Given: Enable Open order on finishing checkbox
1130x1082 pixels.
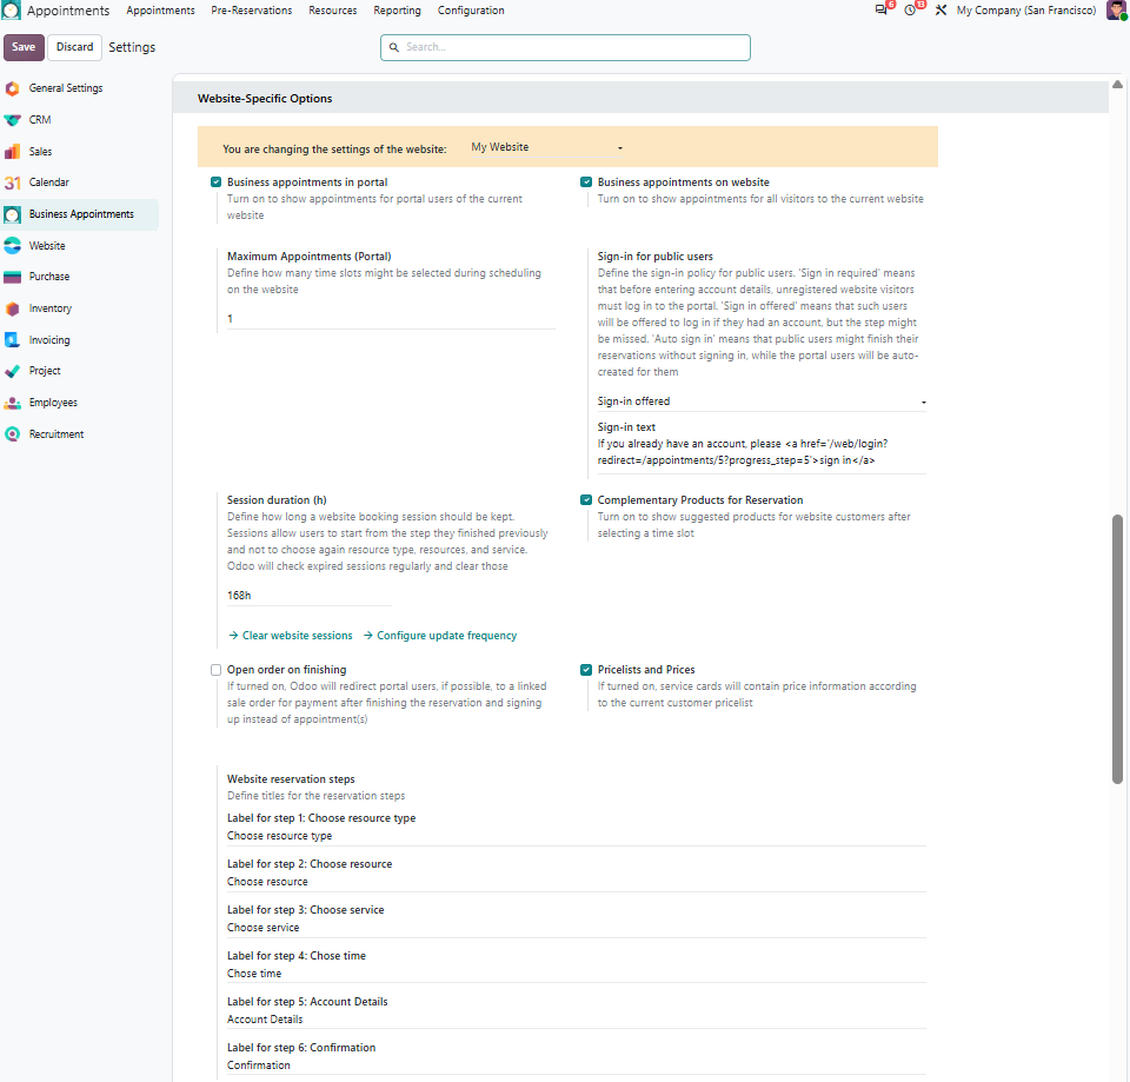Looking at the screenshot, I should pyautogui.click(x=215, y=670).
